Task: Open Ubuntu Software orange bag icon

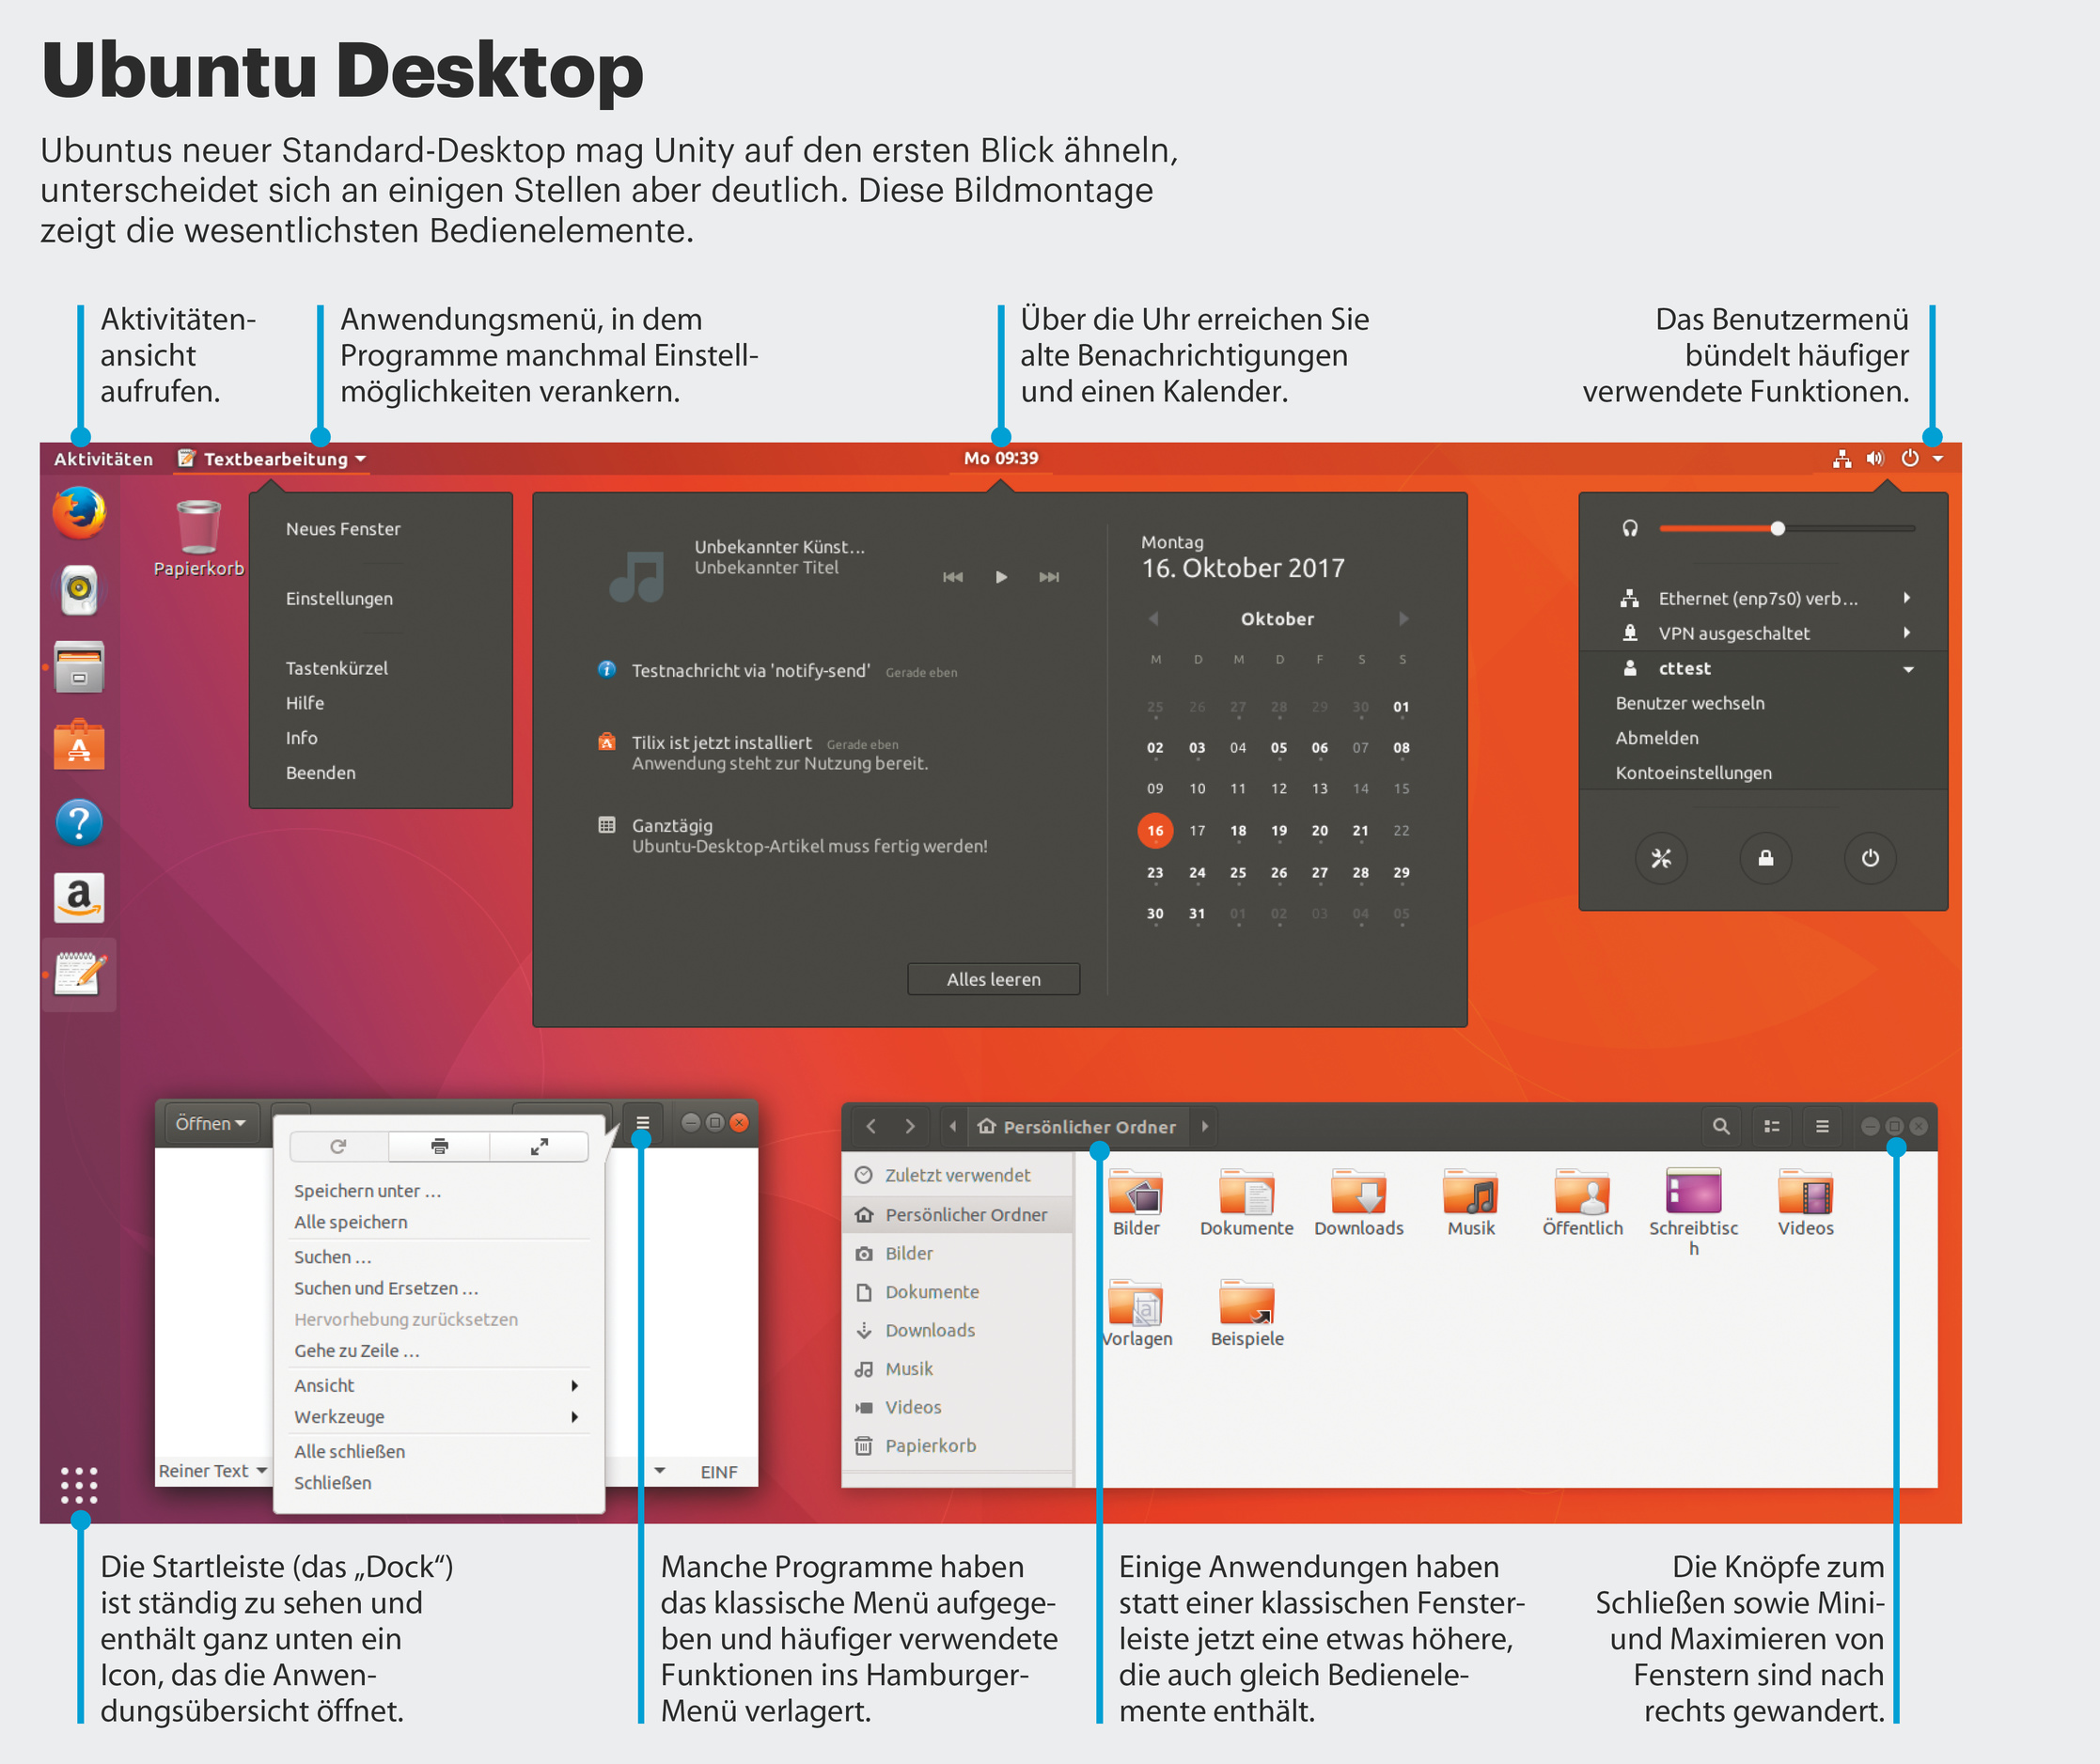Action: point(79,745)
